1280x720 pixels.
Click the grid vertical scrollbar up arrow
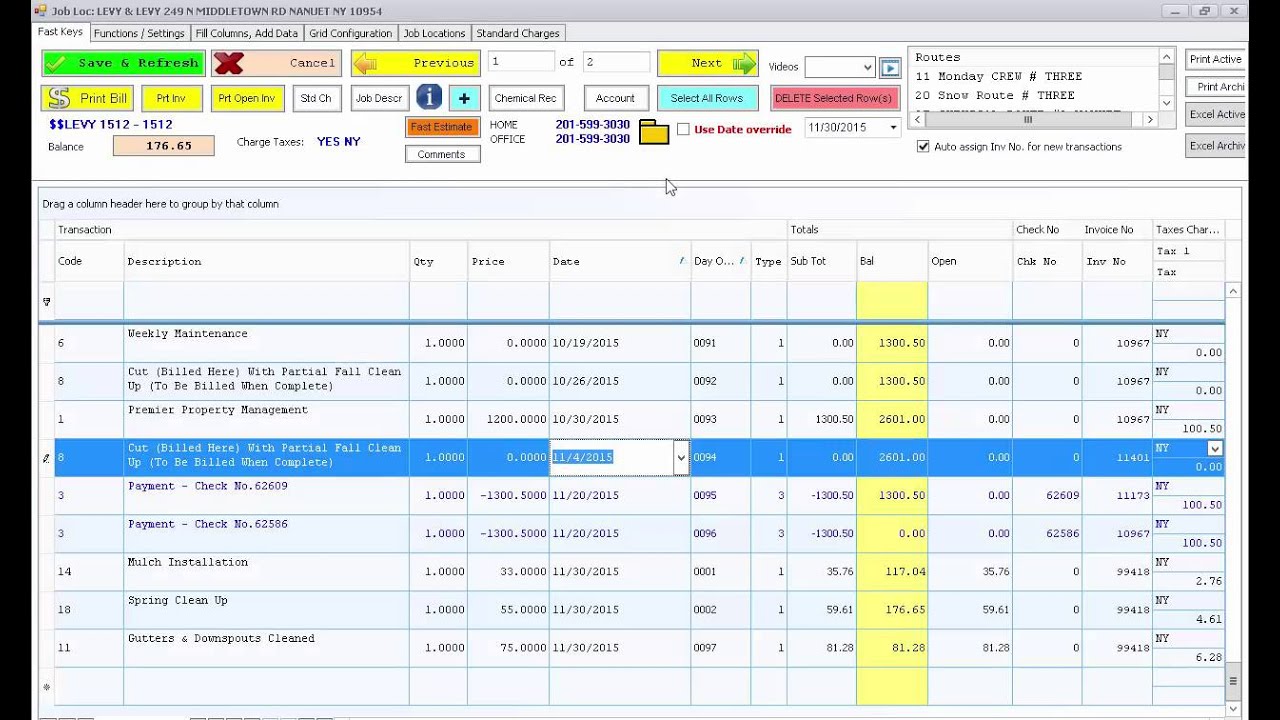pyautogui.click(x=1233, y=291)
